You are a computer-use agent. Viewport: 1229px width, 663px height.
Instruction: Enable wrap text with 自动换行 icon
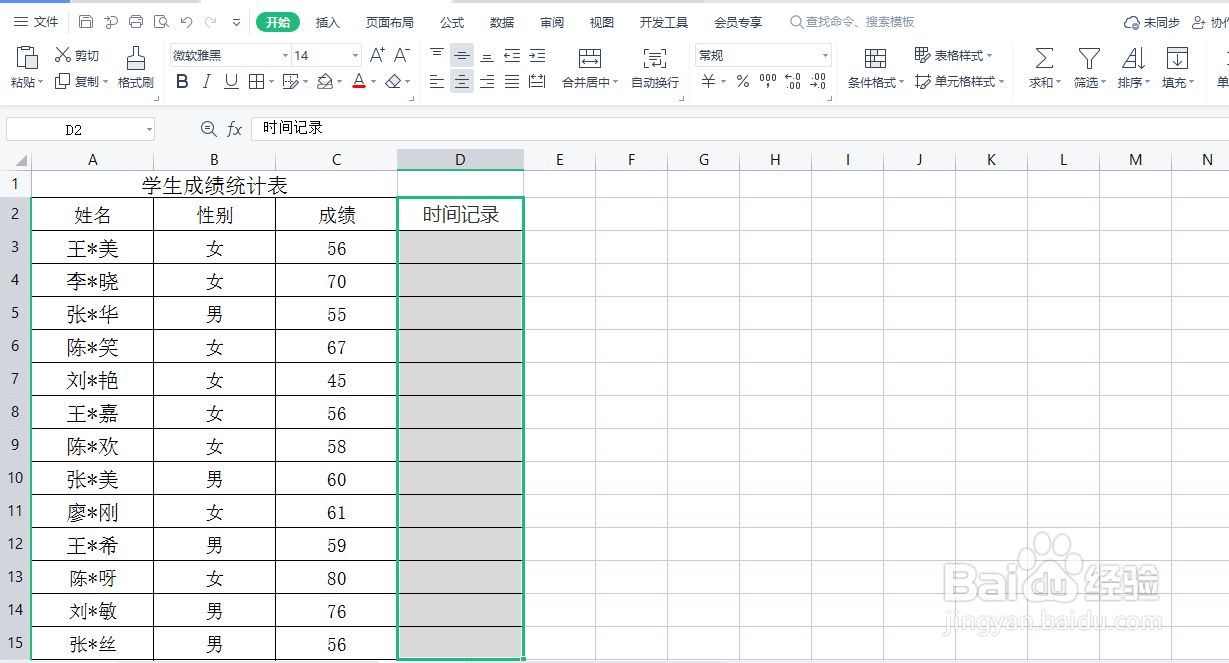pyautogui.click(x=655, y=68)
